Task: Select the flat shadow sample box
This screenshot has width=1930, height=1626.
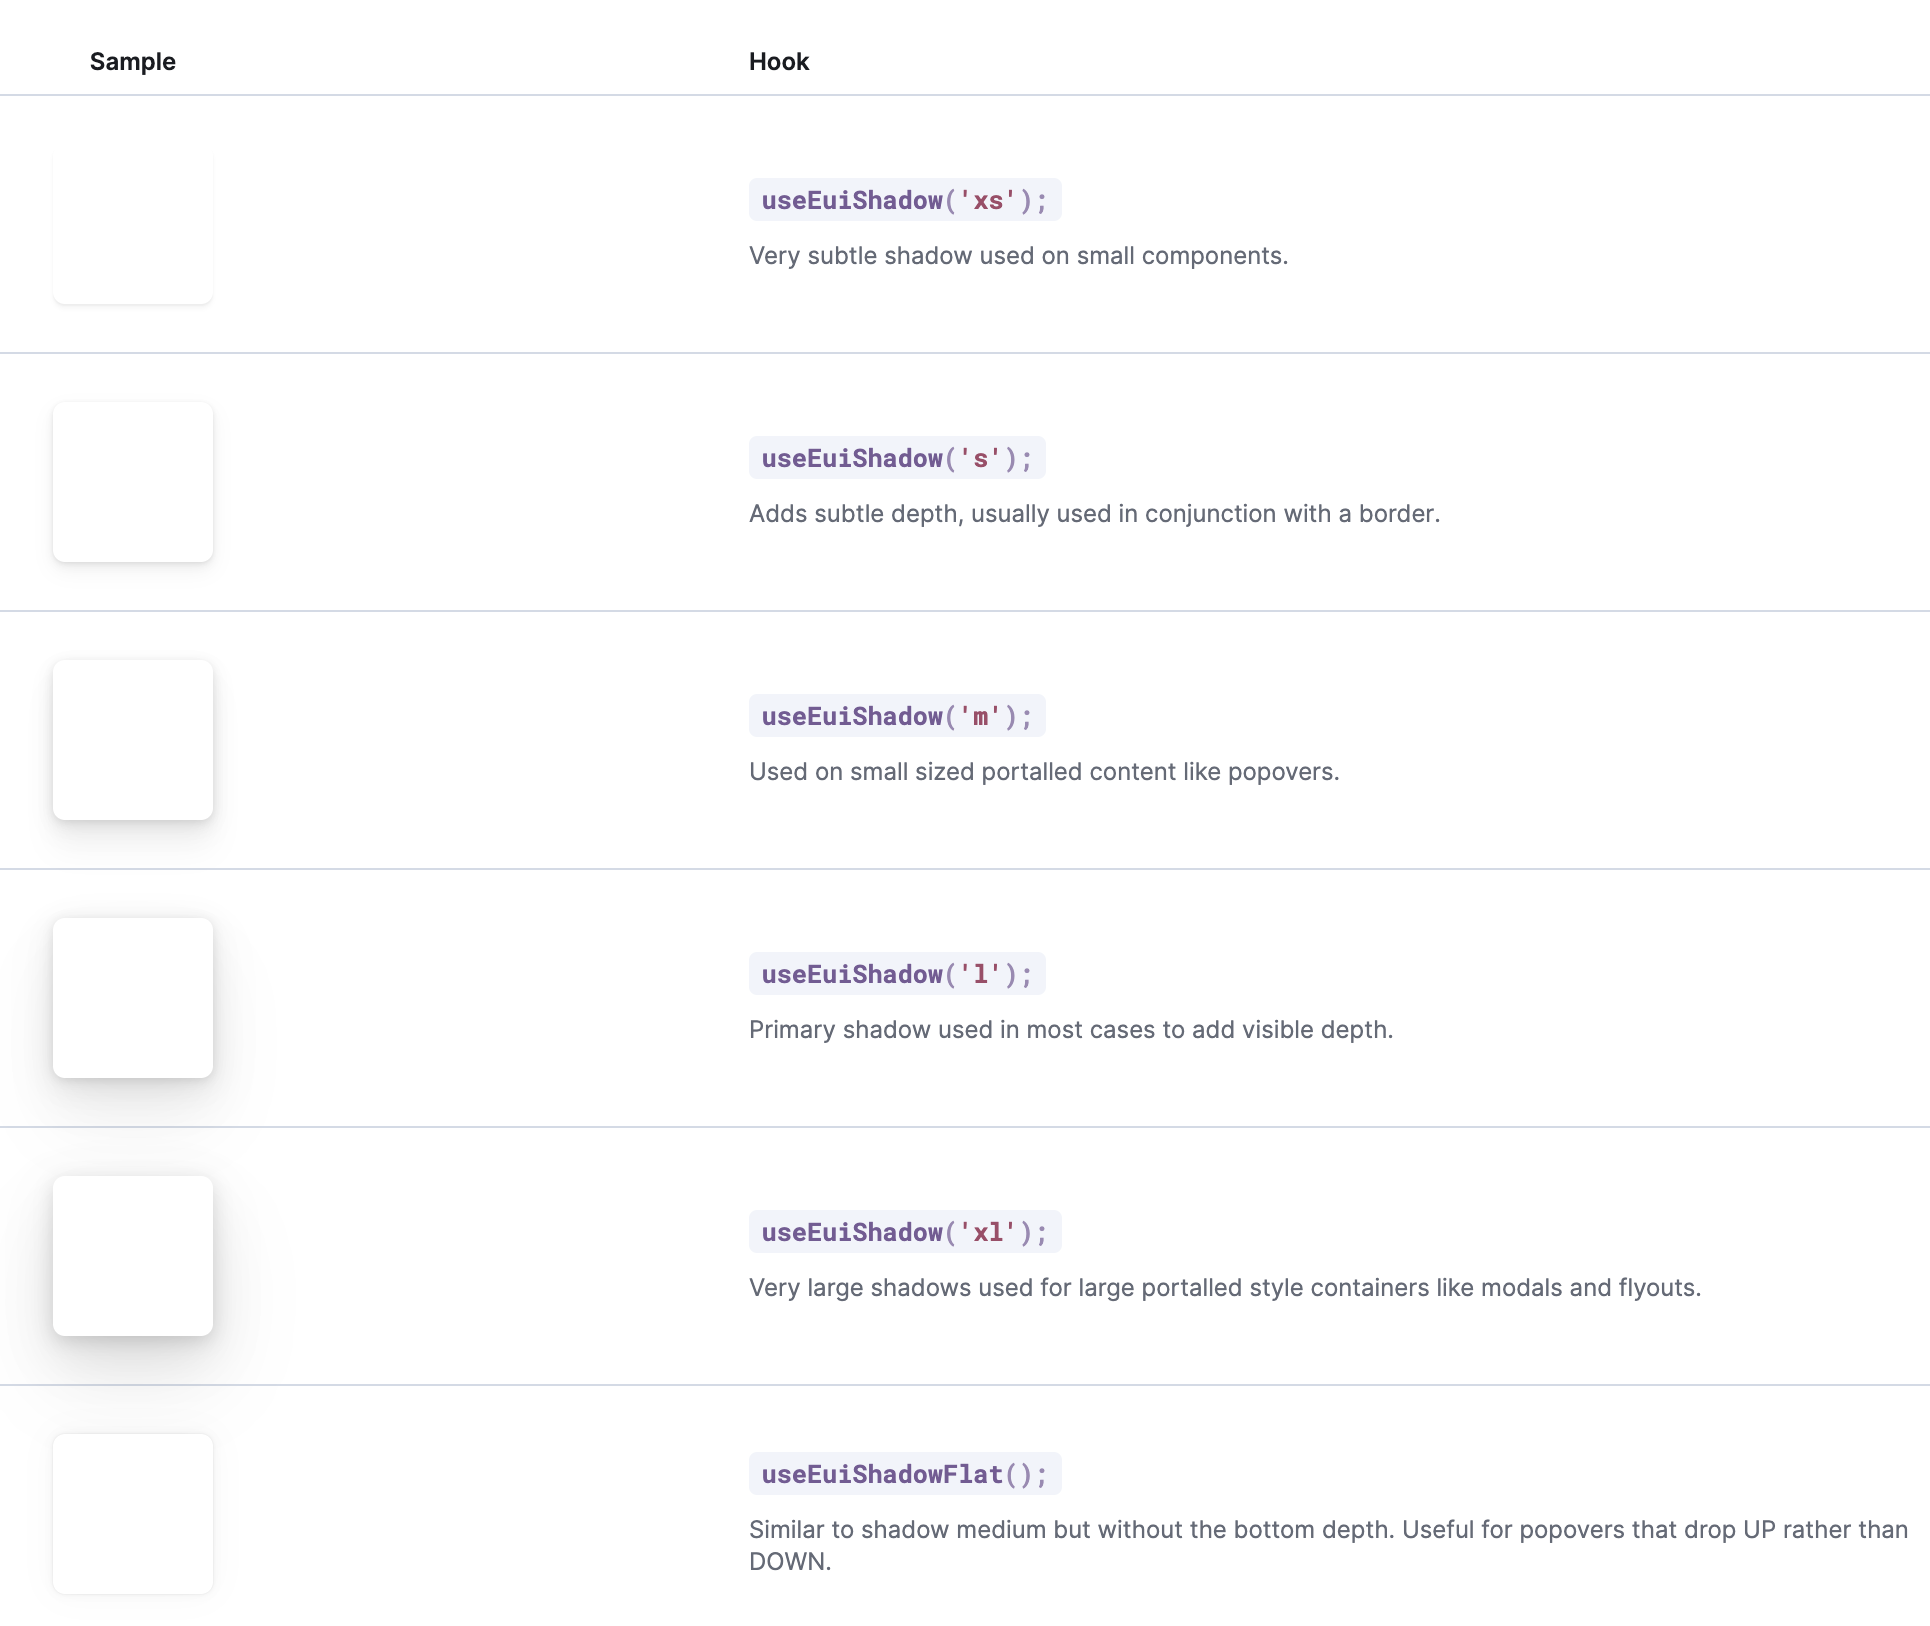Action: point(133,1513)
